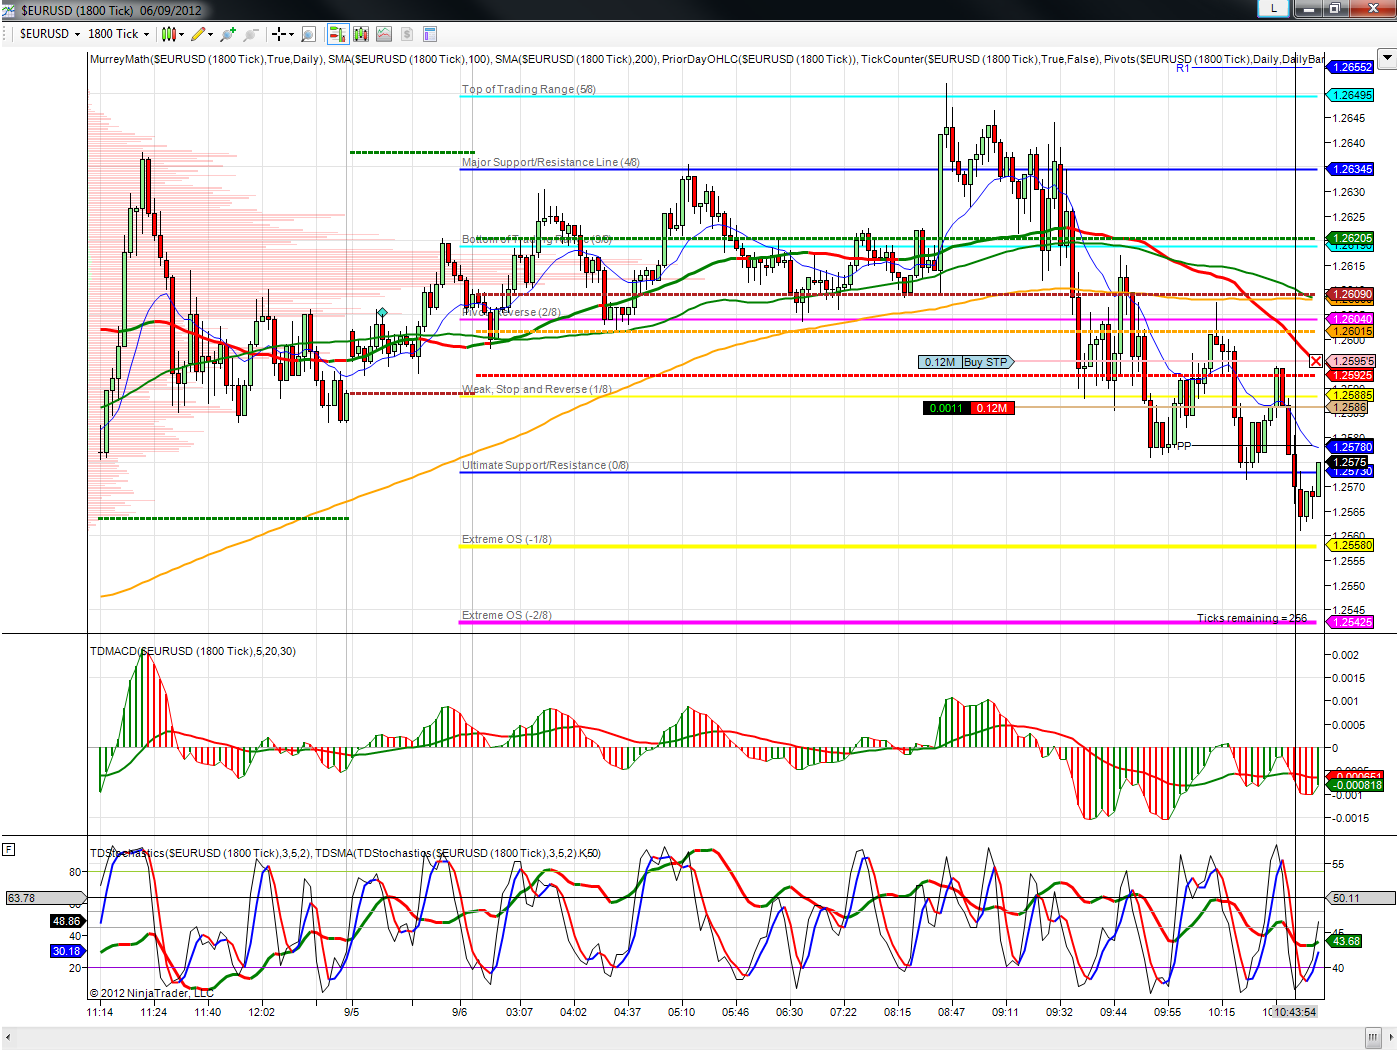Expand the drawing tools dropdown arrow
The height and width of the screenshot is (1050, 1400).
(x=210, y=34)
